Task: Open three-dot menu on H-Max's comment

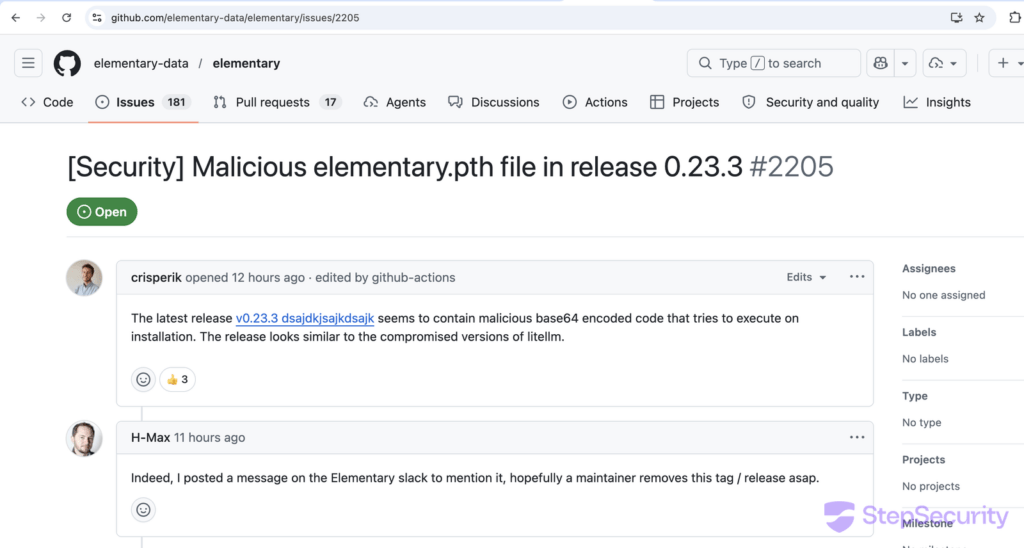Action: (x=857, y=437)
